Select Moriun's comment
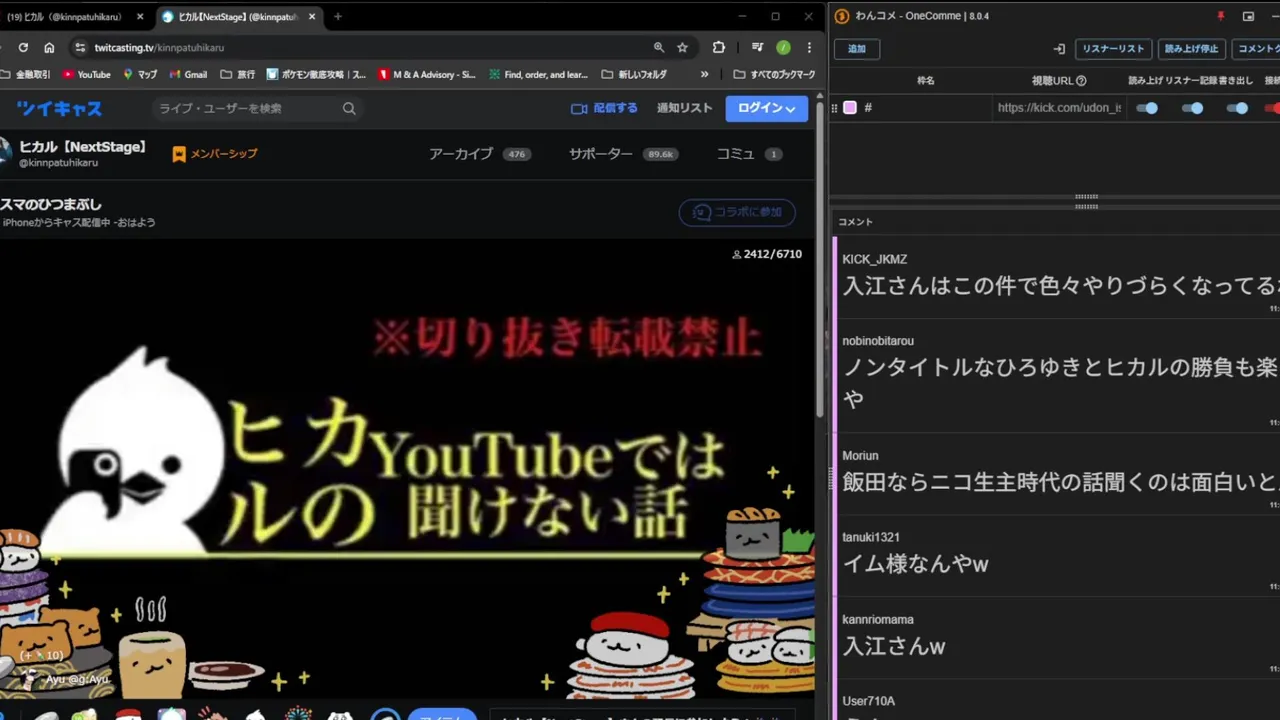The height and width of the screenshot is (720, 1280). 1058,472
